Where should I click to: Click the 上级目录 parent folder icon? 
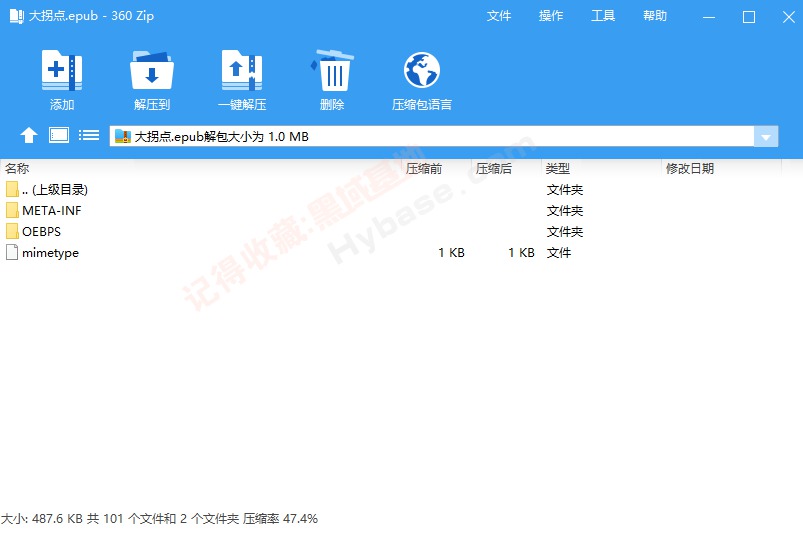coord(12,189)
